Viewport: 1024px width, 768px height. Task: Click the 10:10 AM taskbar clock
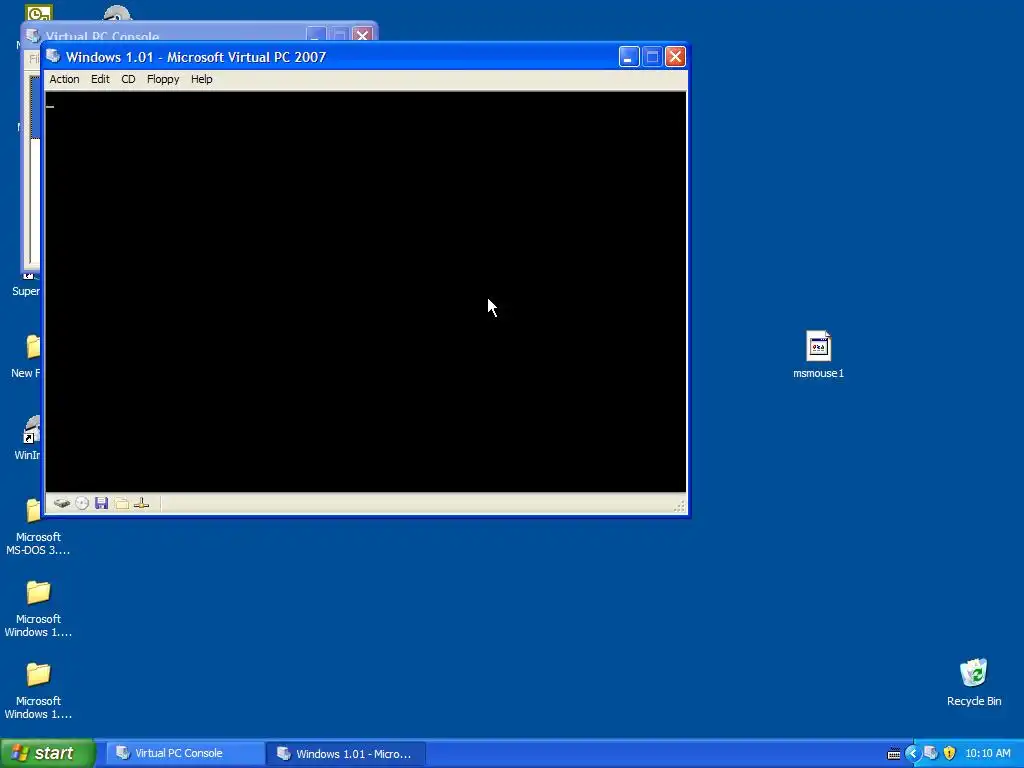(x=987, y=754)
